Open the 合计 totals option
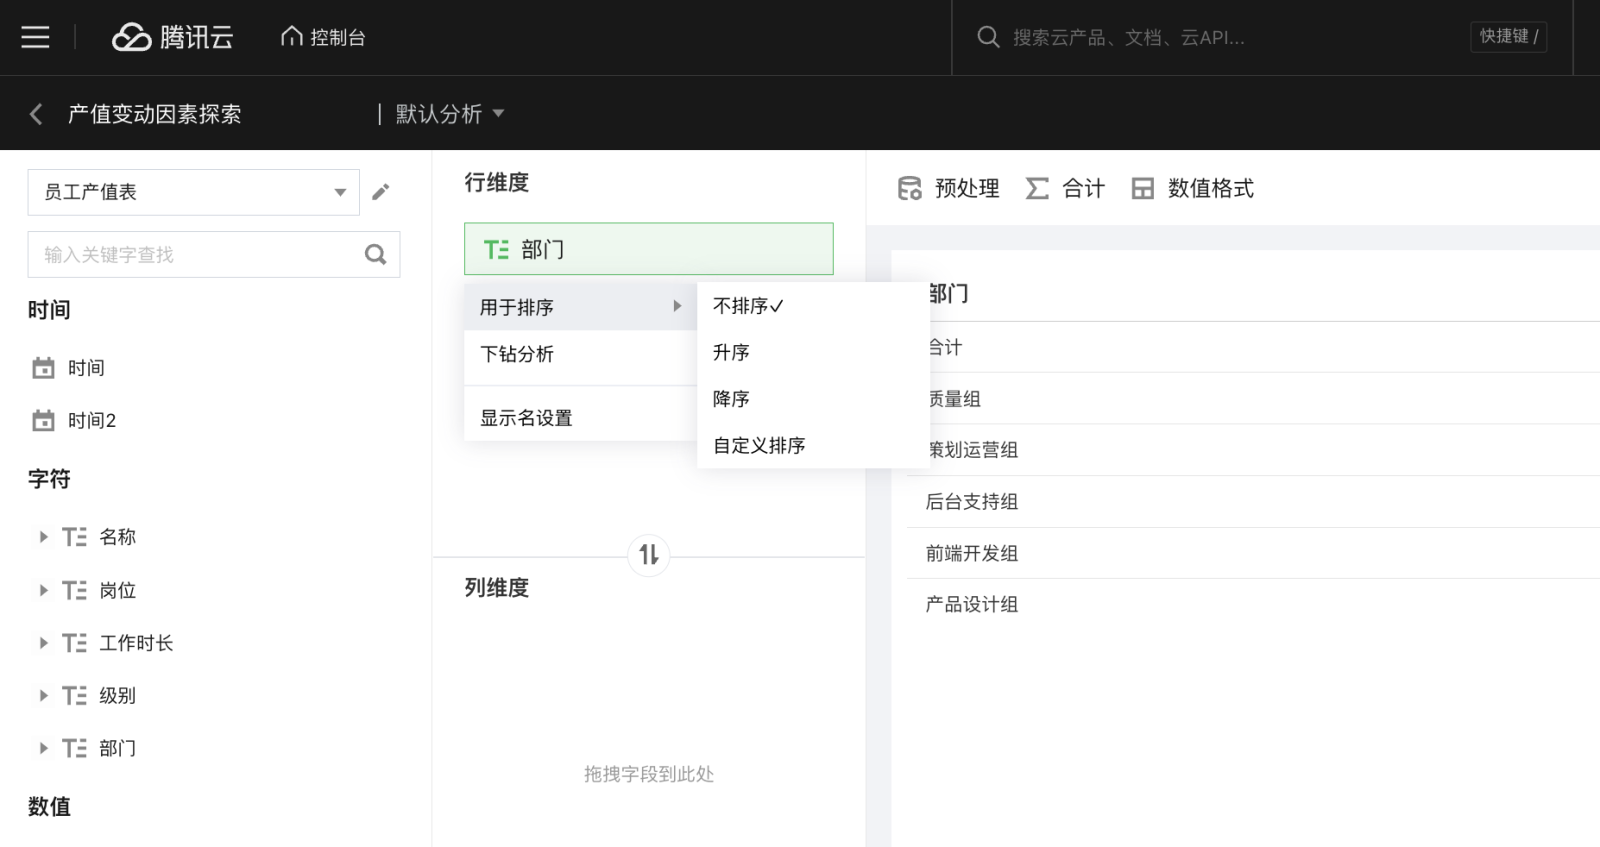This screenshot has height=847, width=1600. 1065,188
